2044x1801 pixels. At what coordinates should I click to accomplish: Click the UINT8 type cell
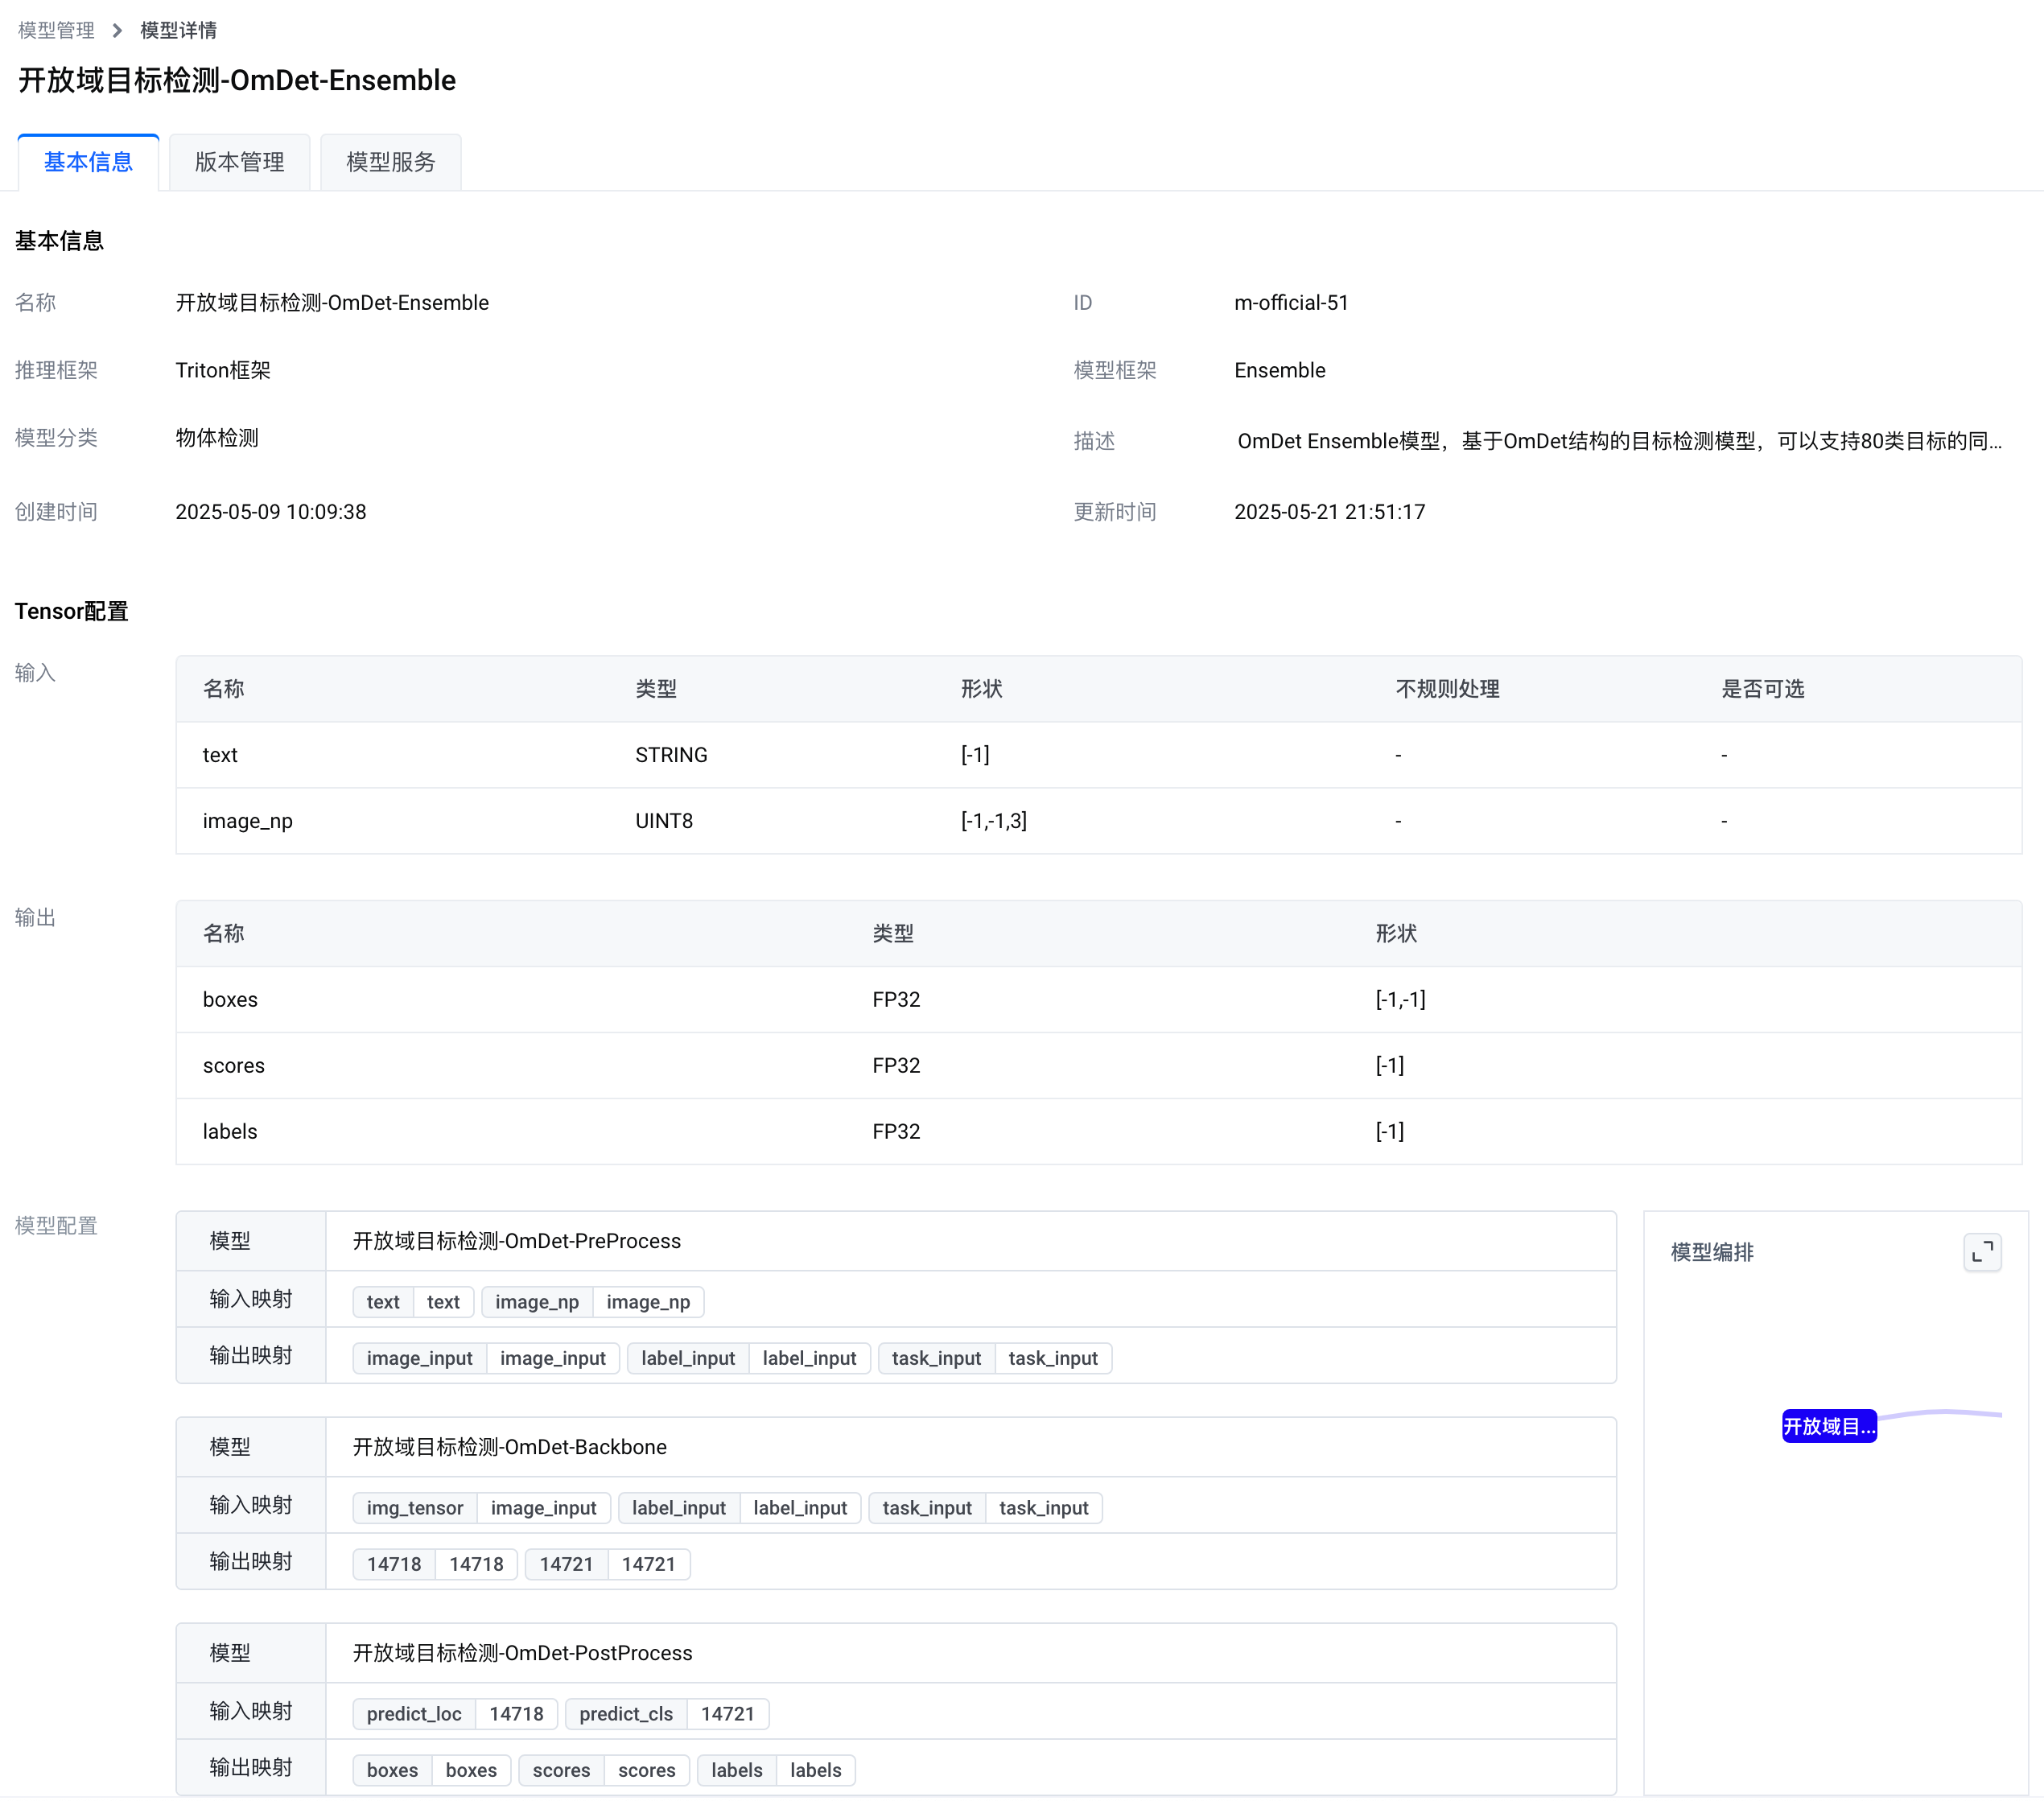pos(664,821)
